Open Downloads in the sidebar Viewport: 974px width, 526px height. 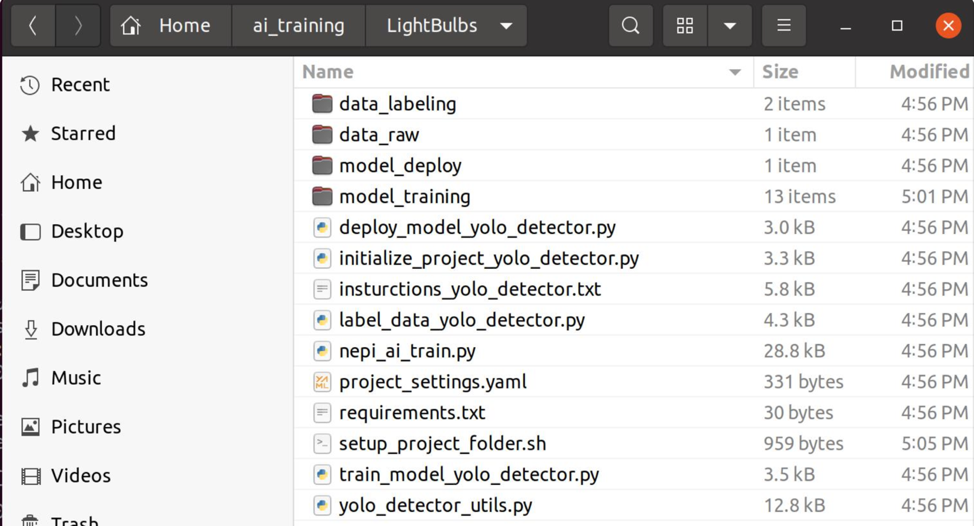point(98,329)
